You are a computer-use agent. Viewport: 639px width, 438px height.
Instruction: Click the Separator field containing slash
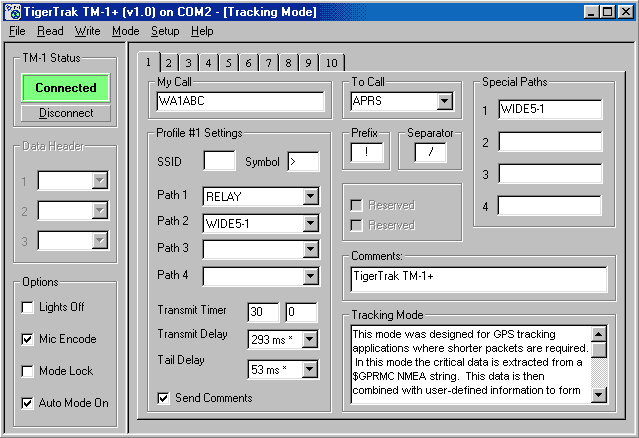pos(430,152)
